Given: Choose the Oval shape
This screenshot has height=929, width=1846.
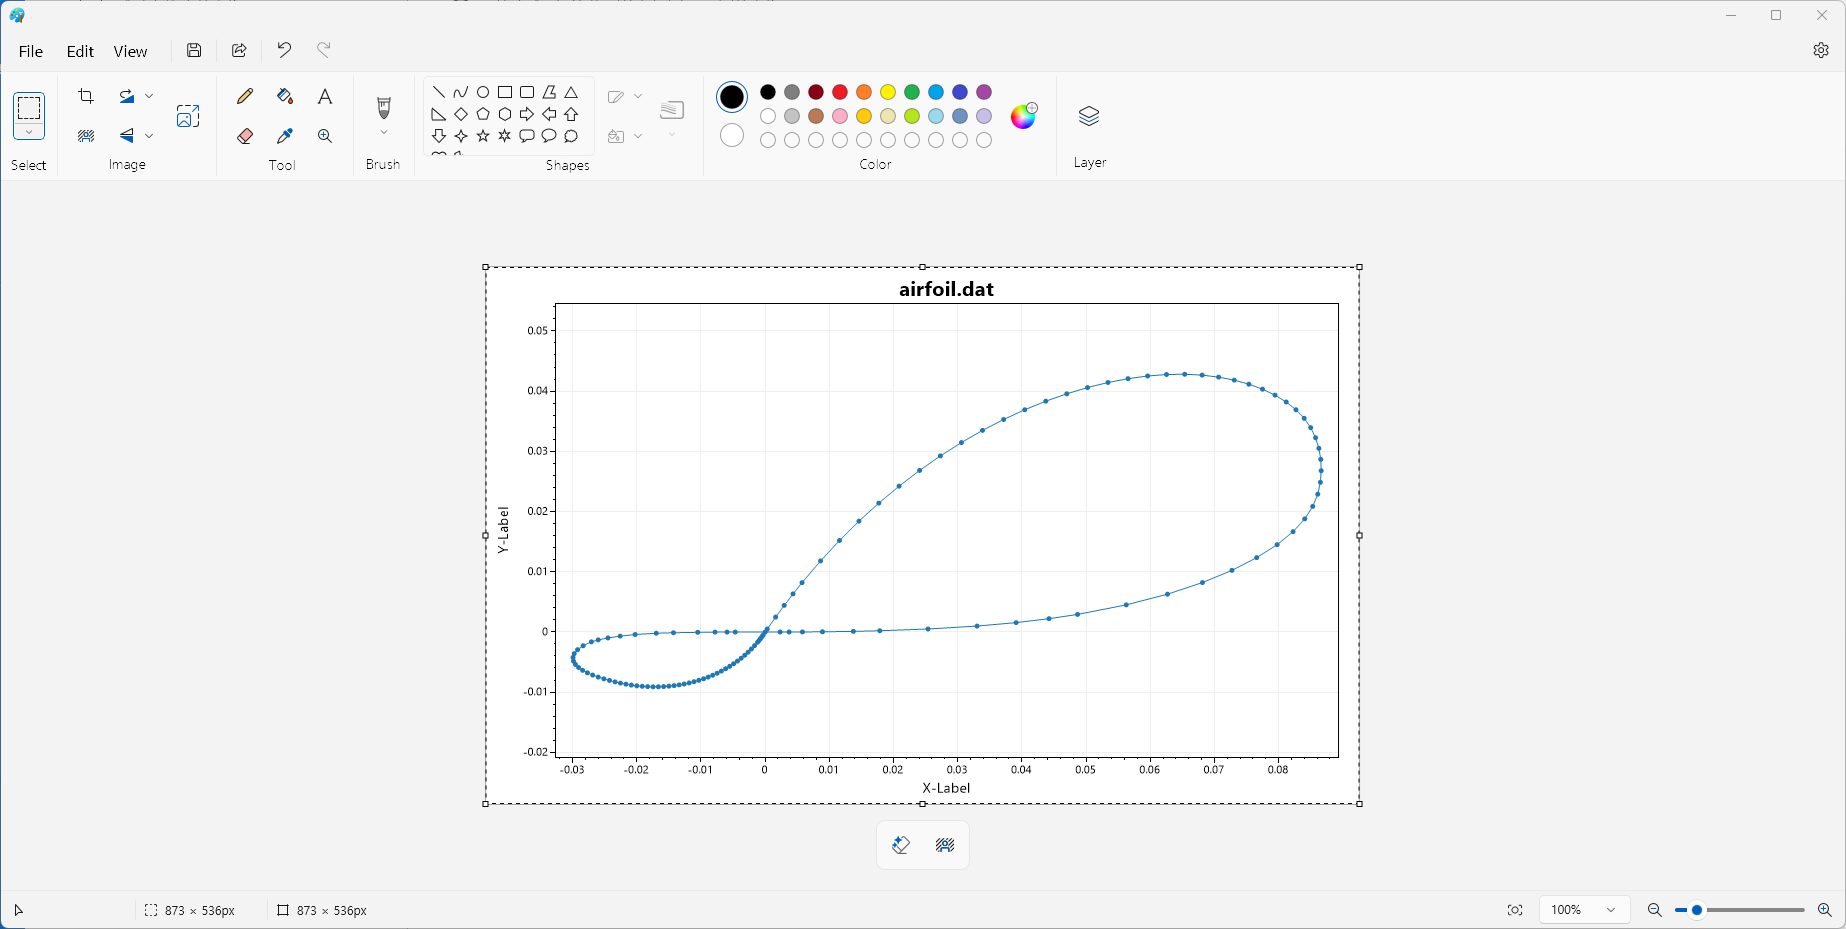Looking at the screenshot, I should point(483,92).
